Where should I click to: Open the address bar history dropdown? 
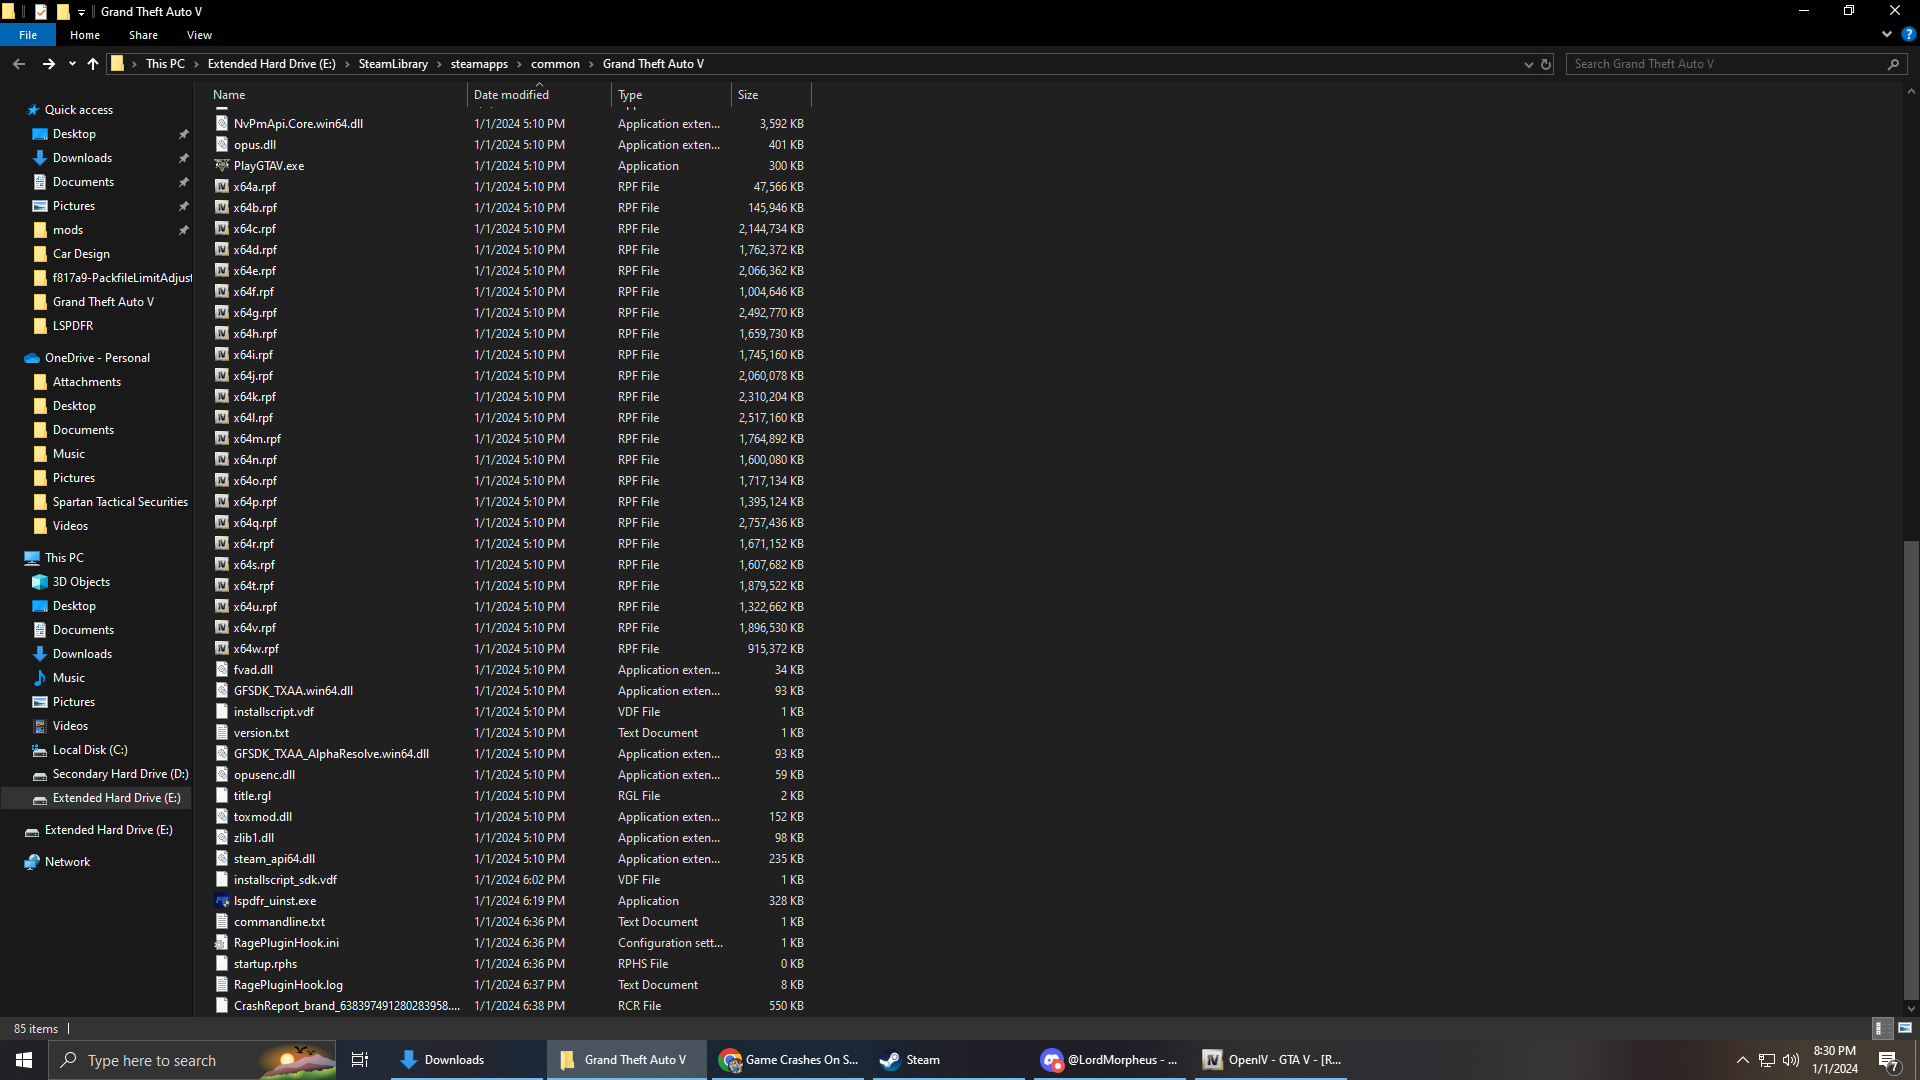coord(1528,64)
